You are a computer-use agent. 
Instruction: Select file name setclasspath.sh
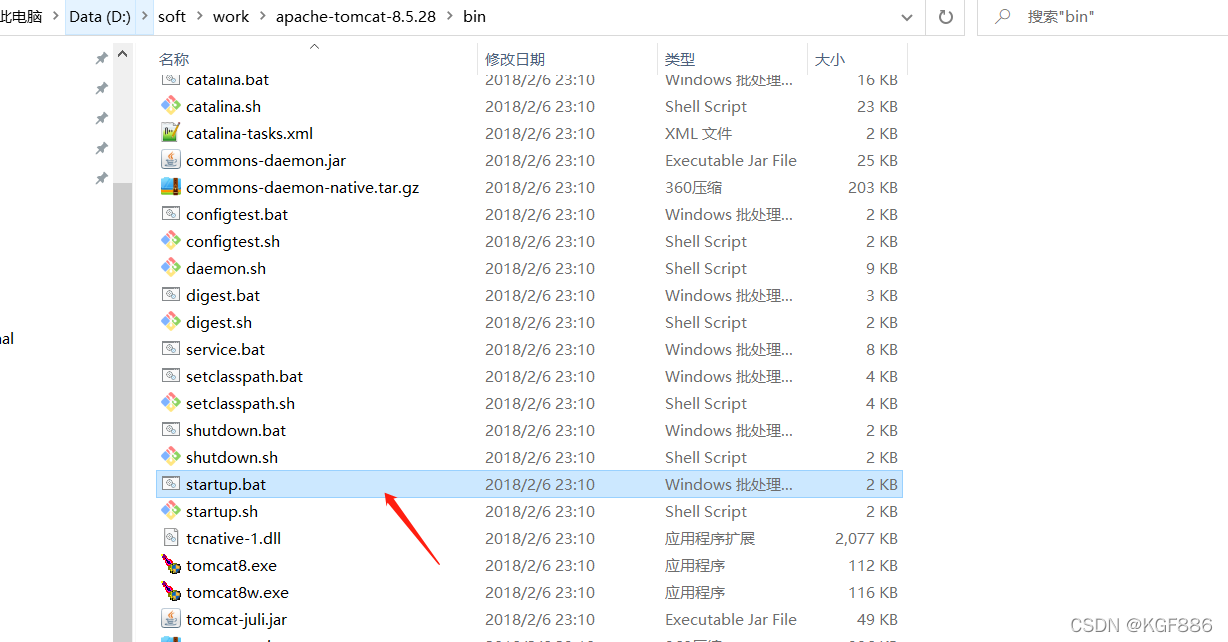240,403
